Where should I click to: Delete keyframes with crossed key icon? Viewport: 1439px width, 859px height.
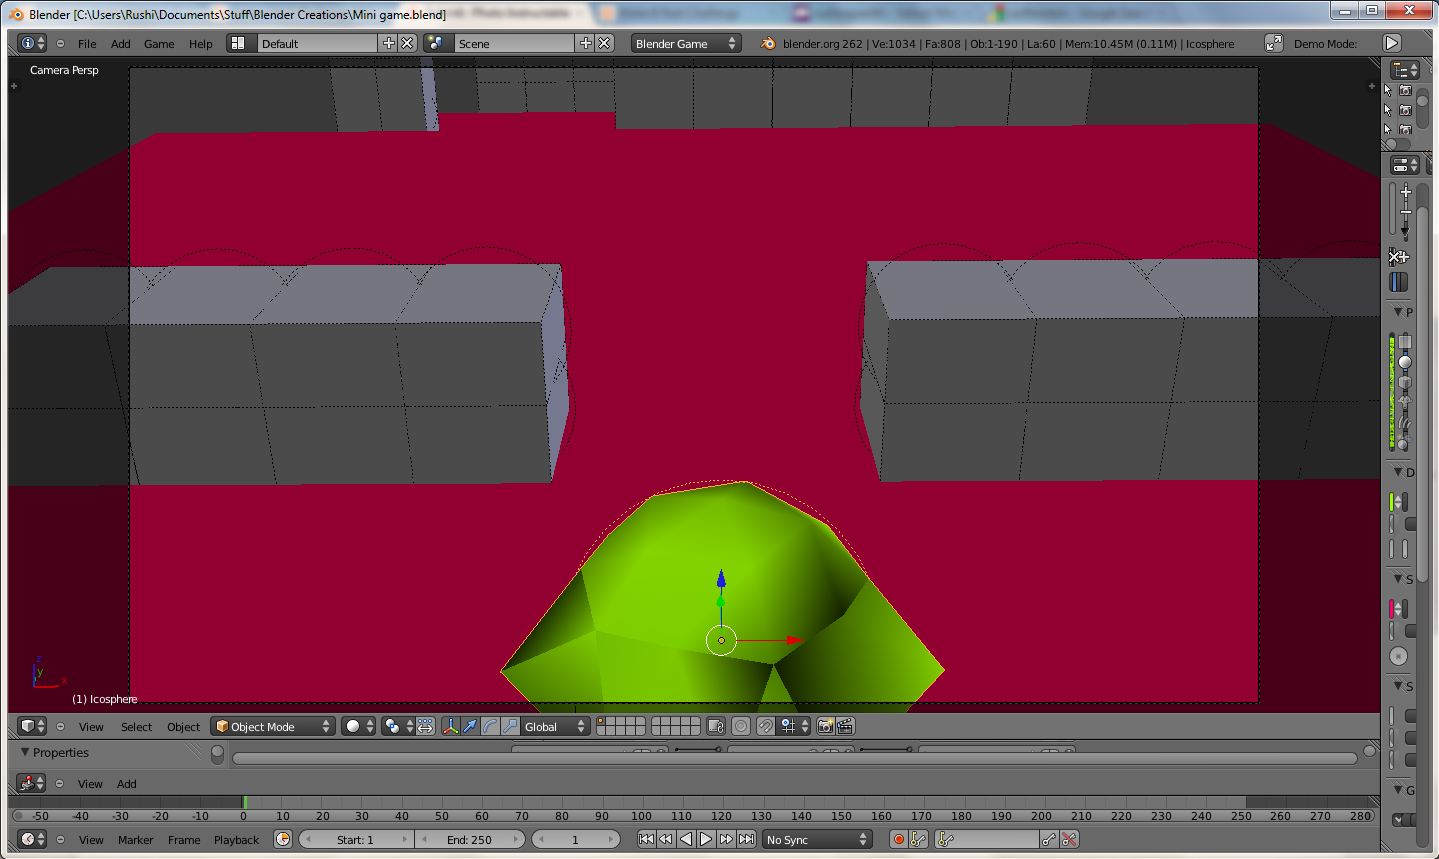1069,839
